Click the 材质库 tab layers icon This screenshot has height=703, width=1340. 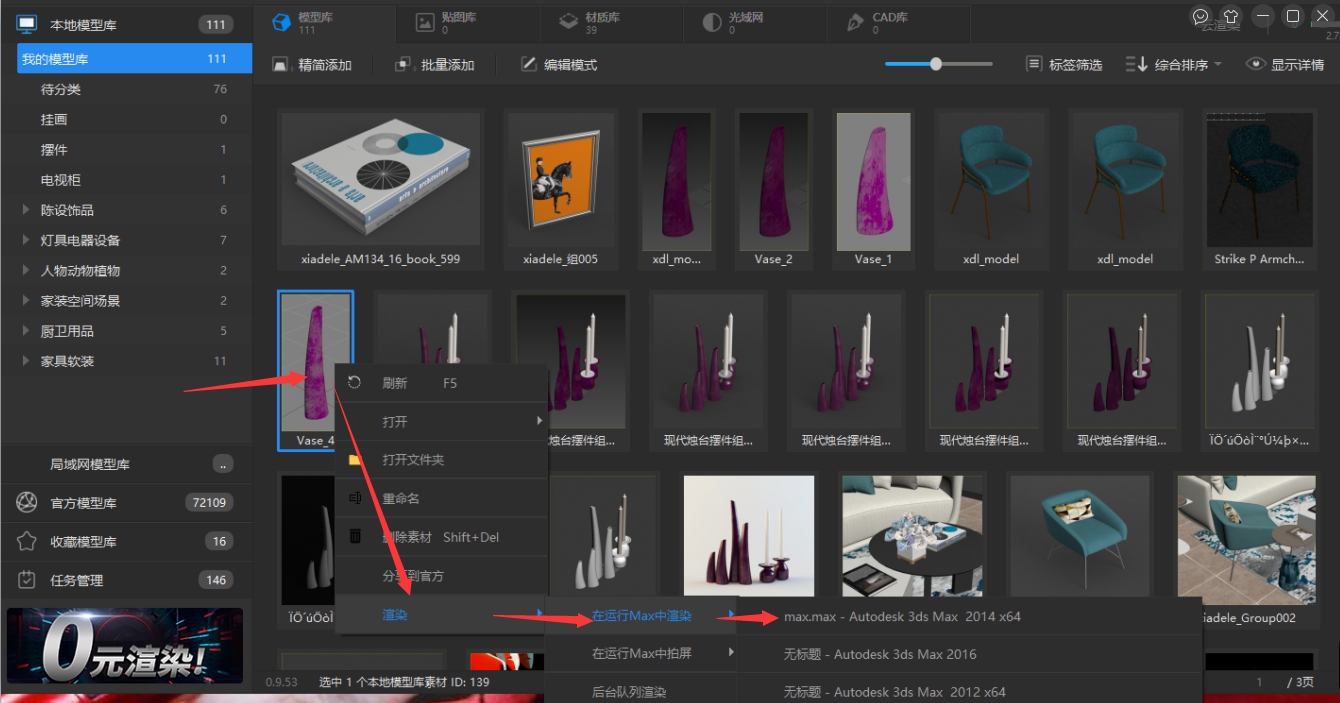[569, 21]
